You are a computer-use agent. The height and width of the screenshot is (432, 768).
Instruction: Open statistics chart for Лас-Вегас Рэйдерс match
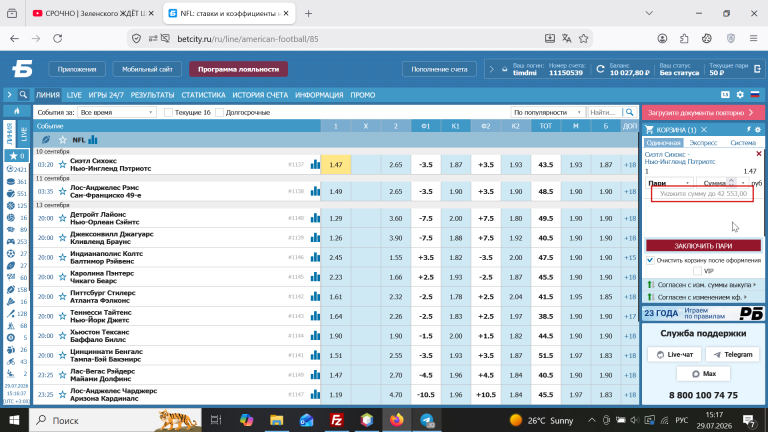click(x=315, y=375)
